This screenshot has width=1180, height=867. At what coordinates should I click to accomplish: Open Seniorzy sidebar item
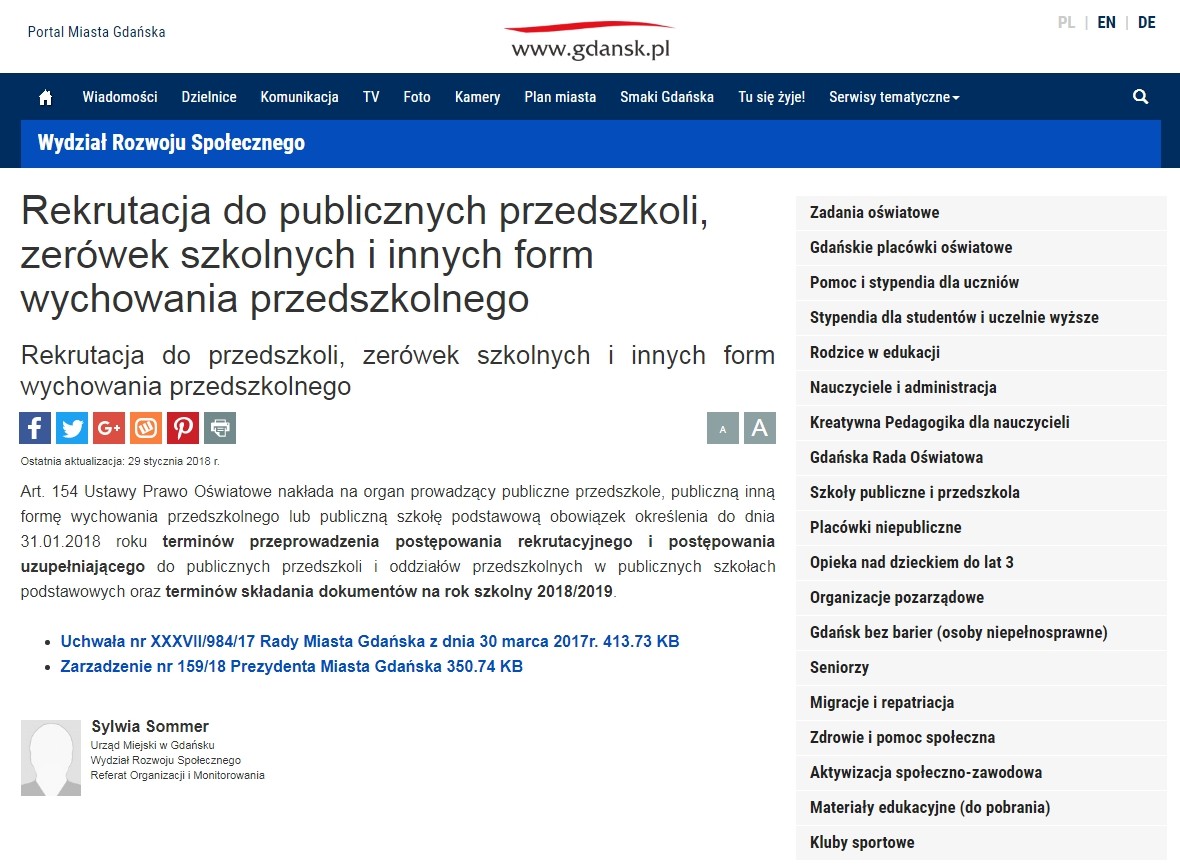(981, 668)
